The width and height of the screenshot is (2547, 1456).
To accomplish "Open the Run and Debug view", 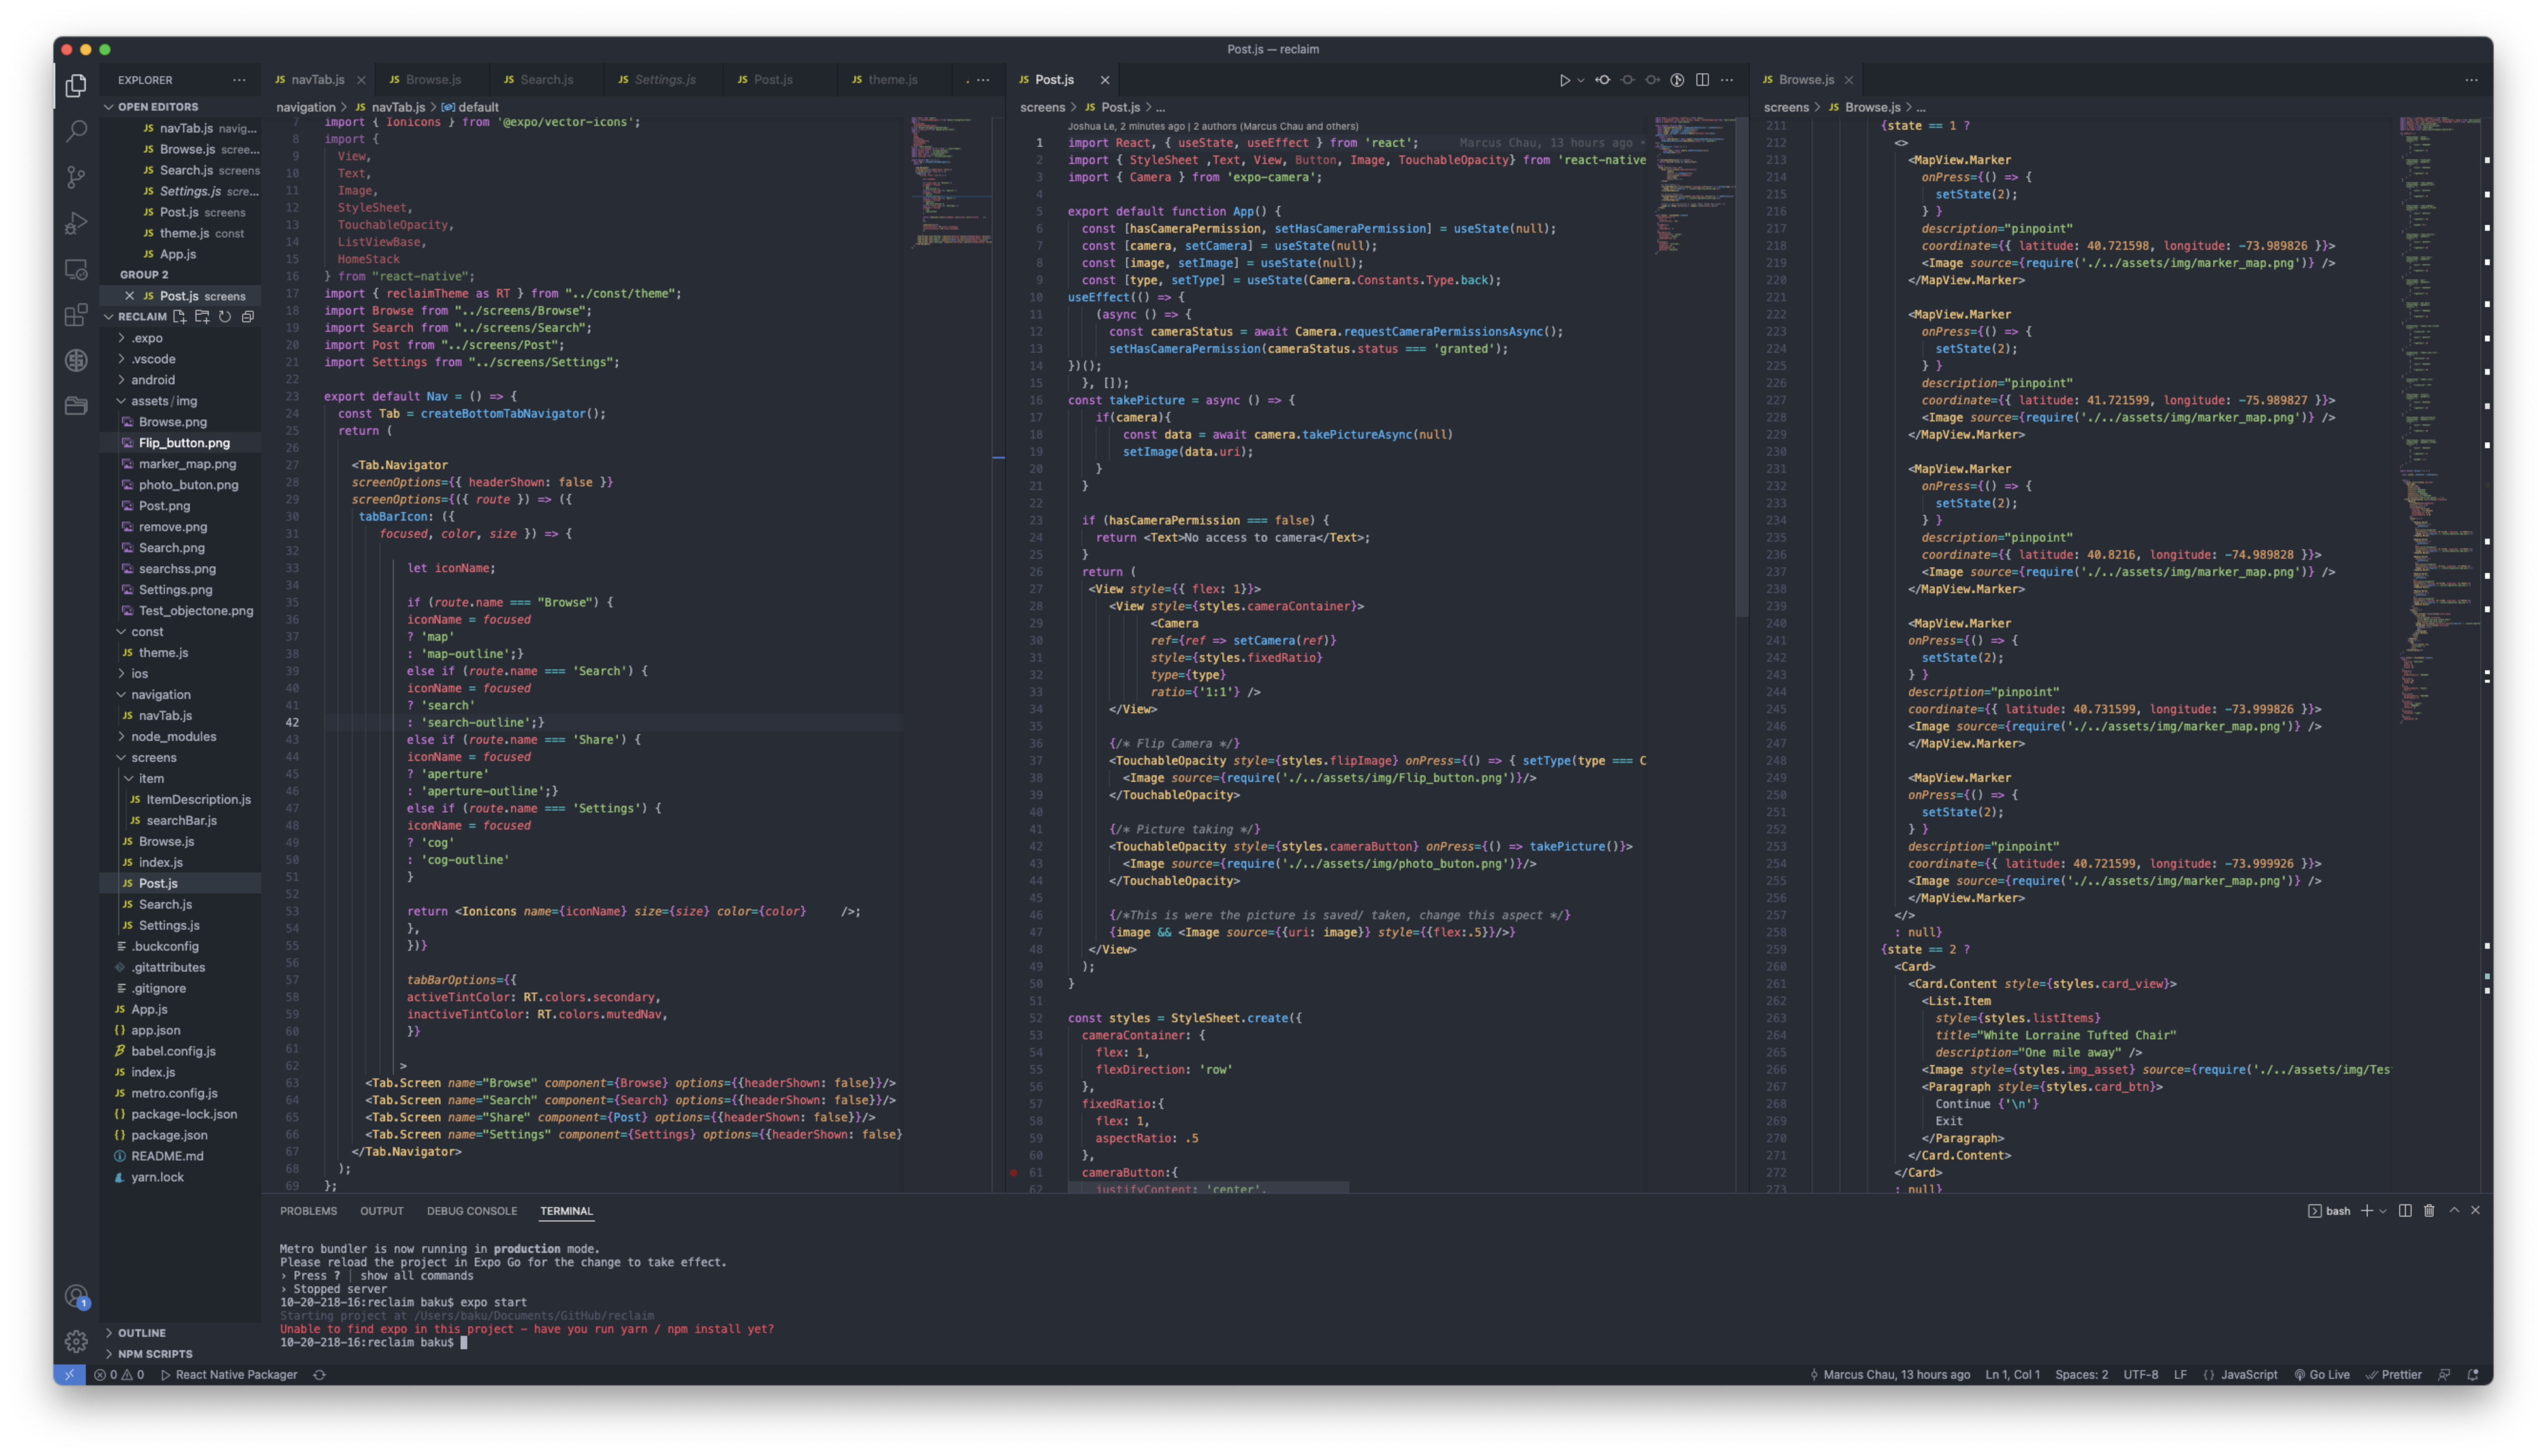I will point(76,223).
